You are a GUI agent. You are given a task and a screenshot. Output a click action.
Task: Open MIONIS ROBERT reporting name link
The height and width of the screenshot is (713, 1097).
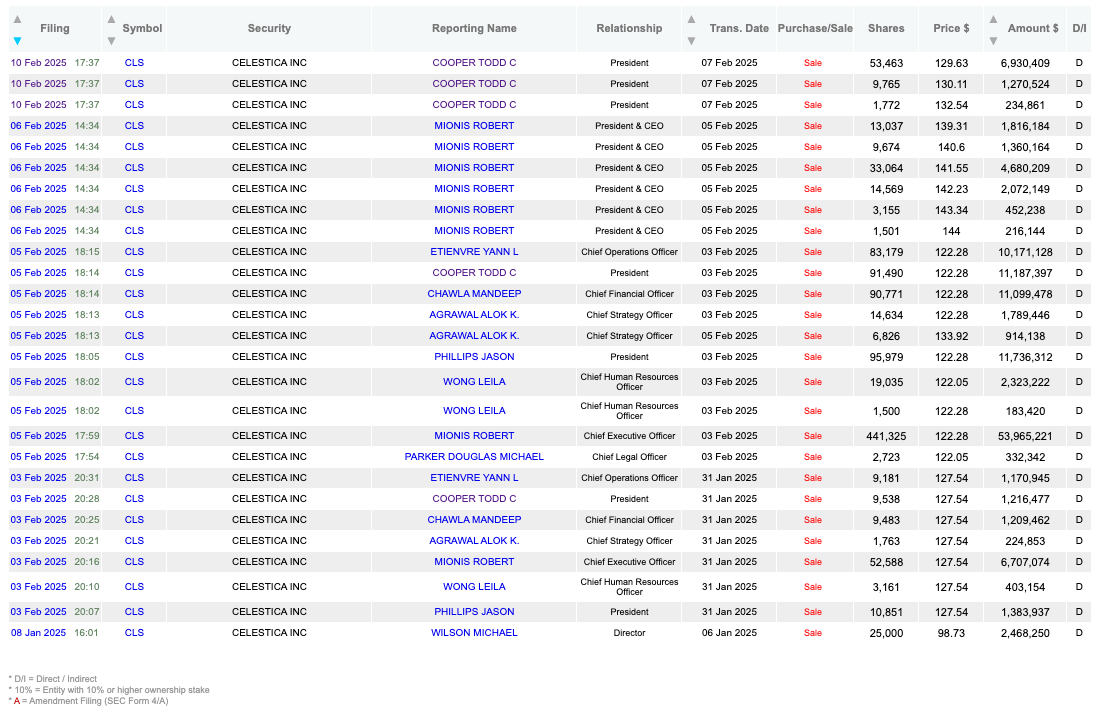click(474, 125)
